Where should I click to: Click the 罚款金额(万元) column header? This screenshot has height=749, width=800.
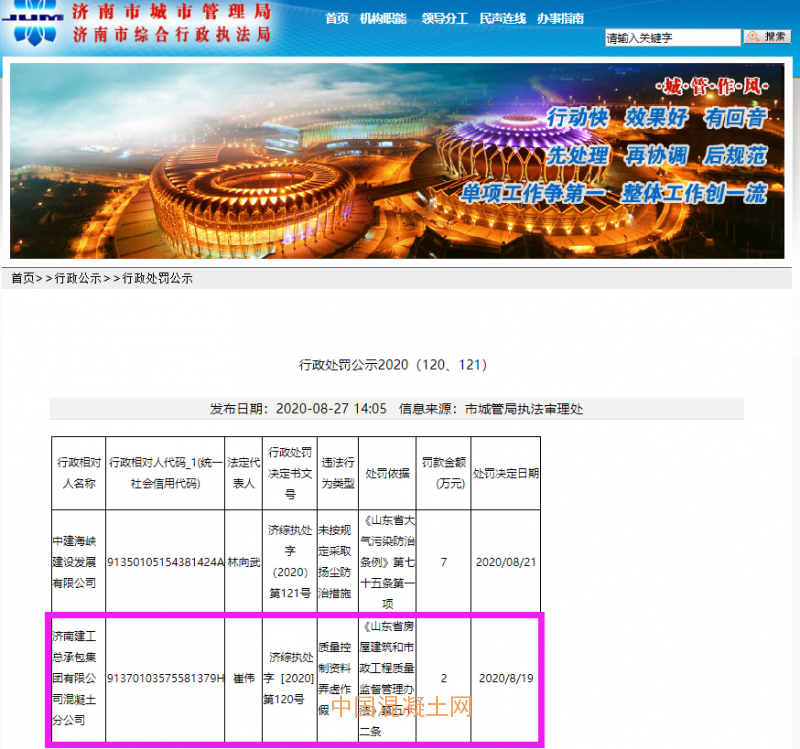coord(443,472)
